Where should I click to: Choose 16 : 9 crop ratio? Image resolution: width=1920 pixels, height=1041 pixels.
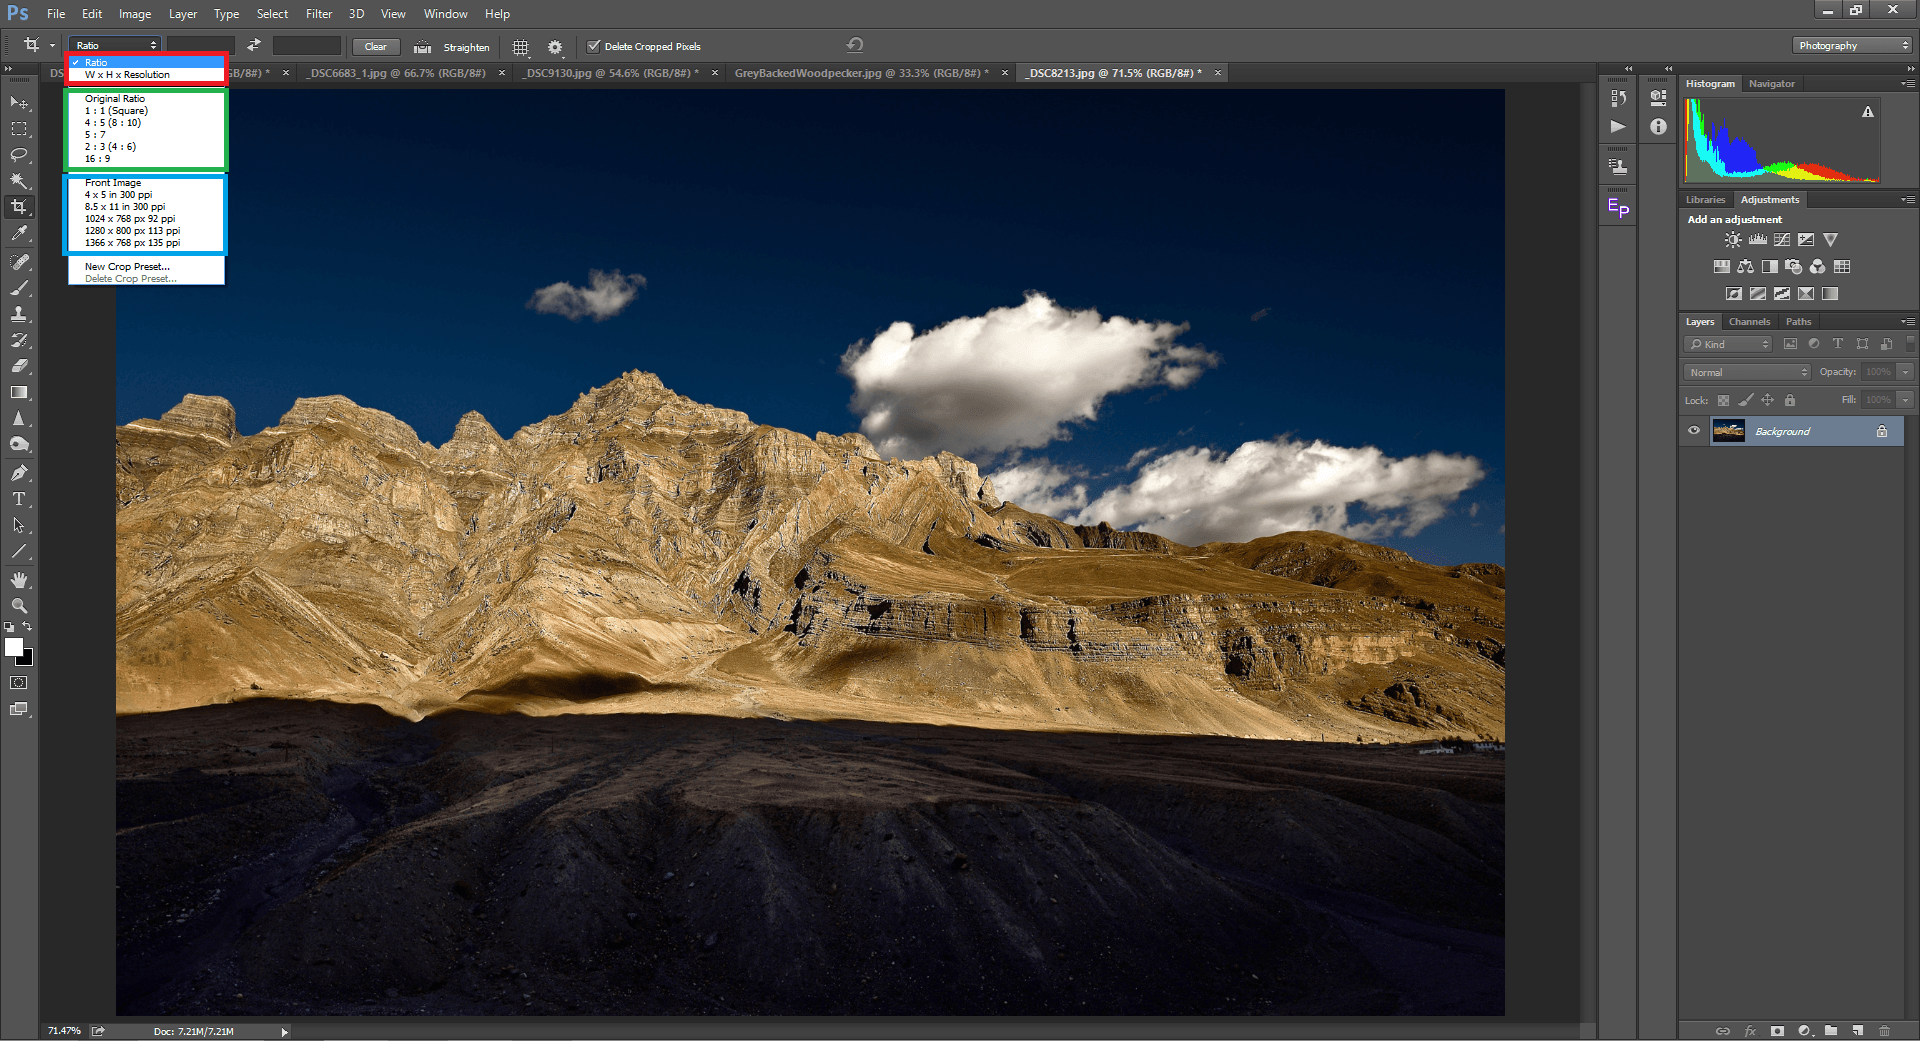coord(98,159)
